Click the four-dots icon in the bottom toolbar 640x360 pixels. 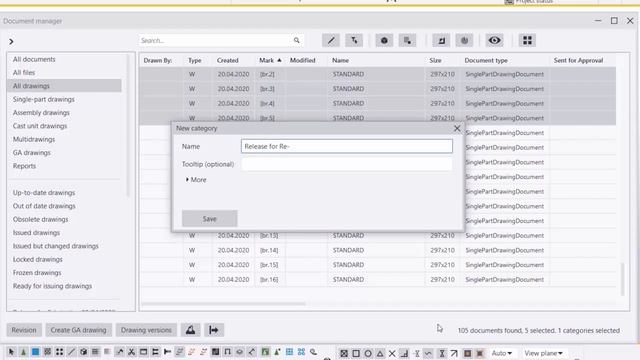coord(60,352)
